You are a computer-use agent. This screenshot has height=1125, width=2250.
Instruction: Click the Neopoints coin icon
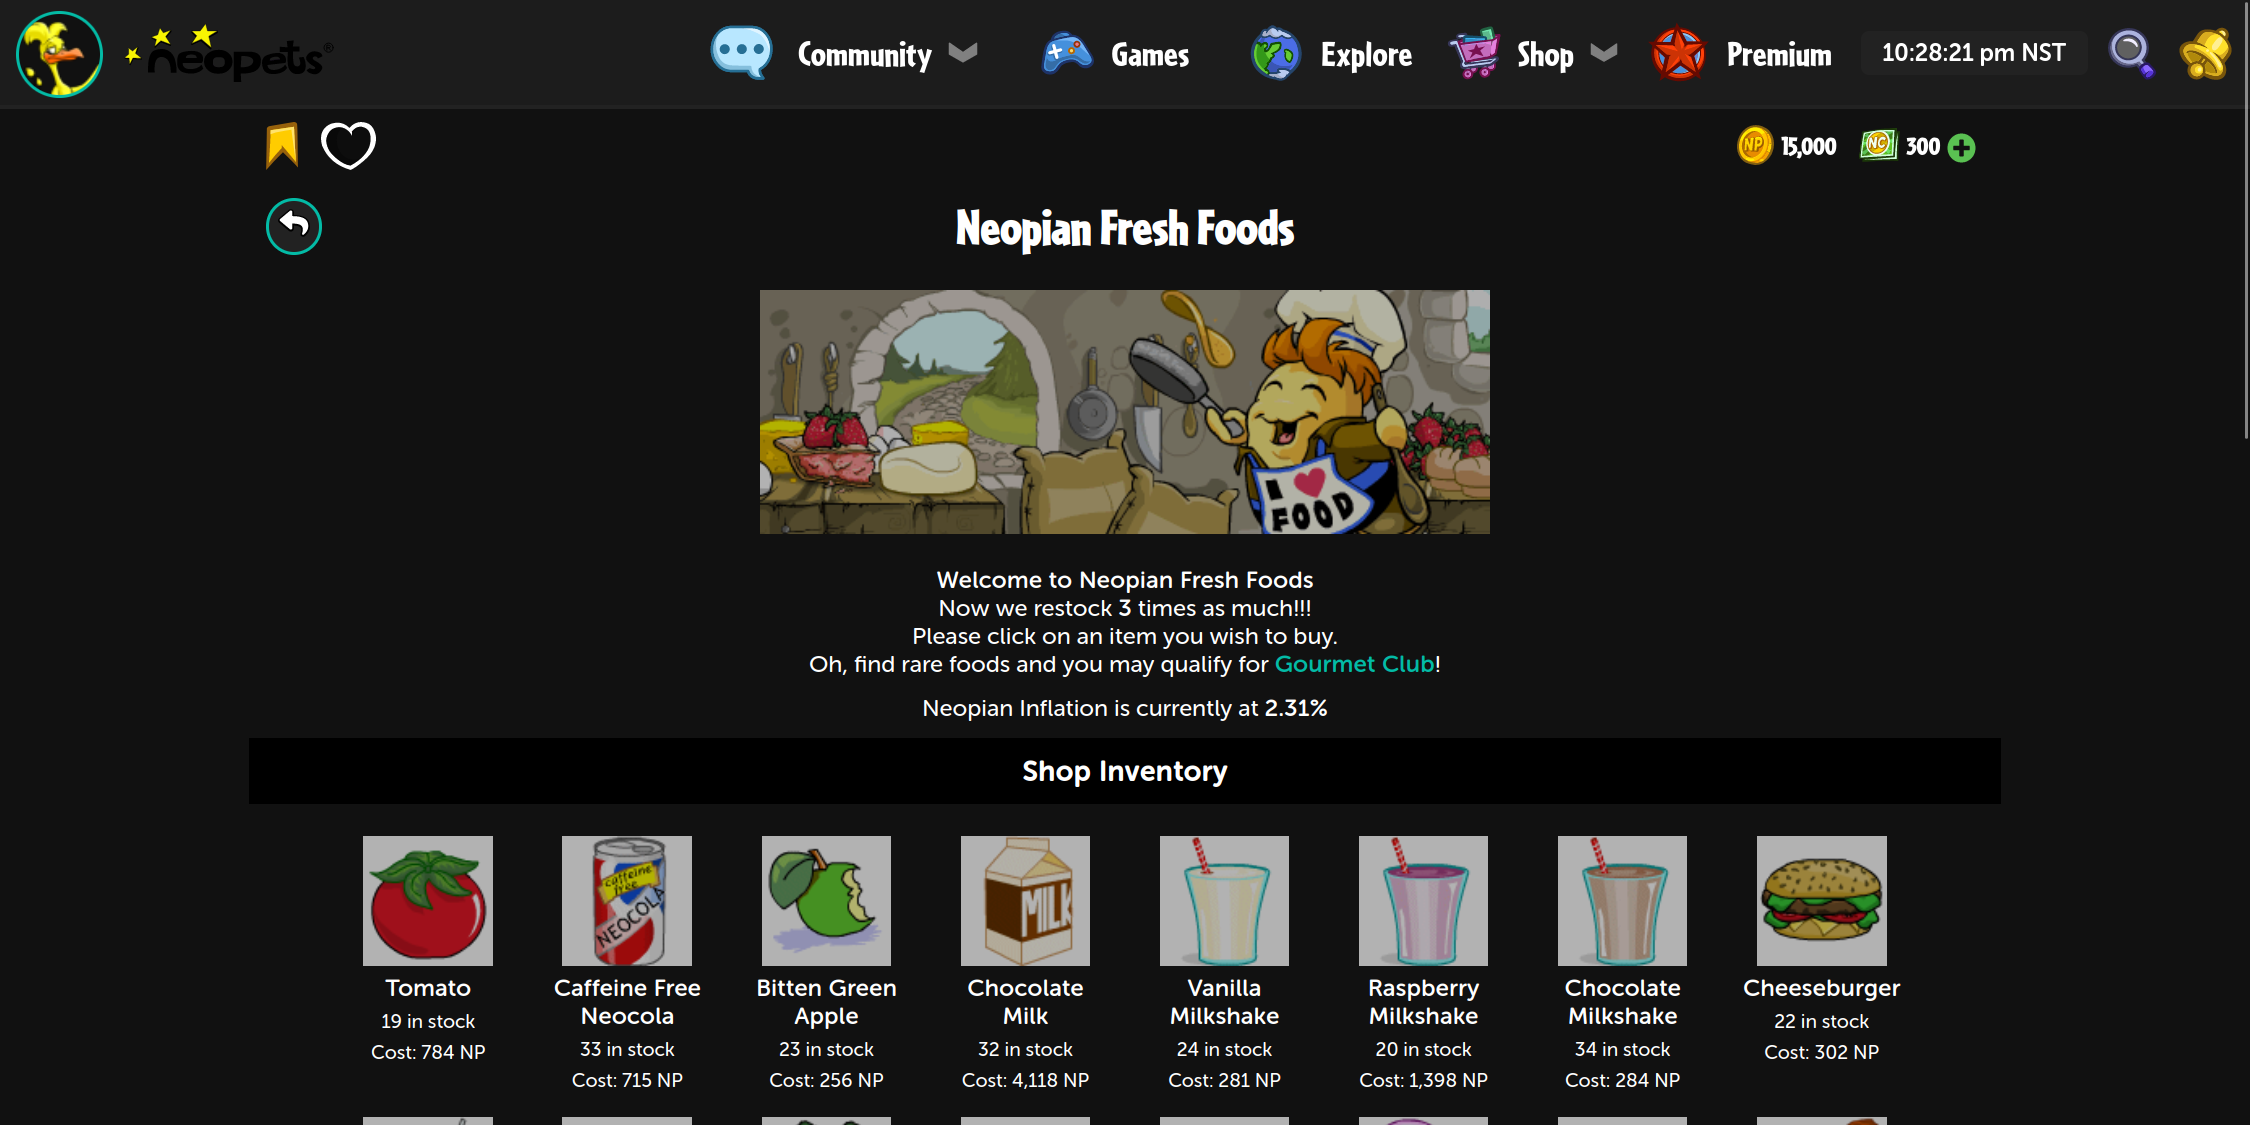[1754, 146]
